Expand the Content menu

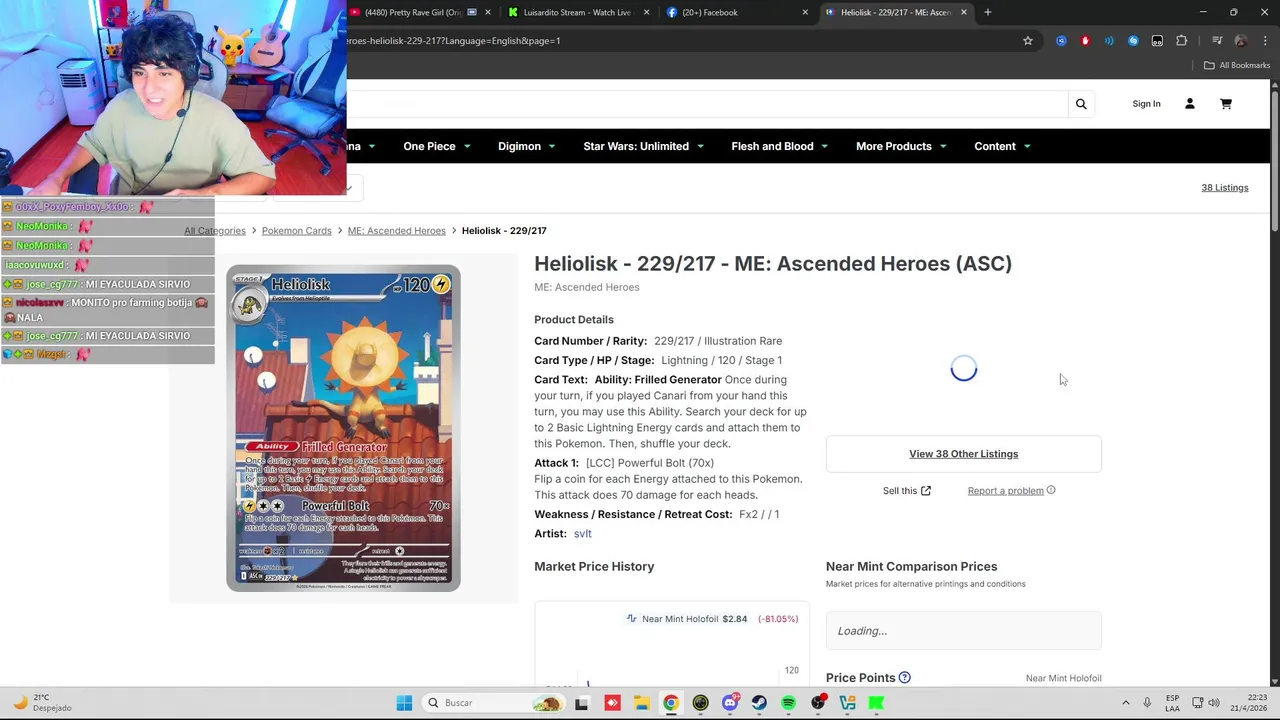(x=1002, y=146)
